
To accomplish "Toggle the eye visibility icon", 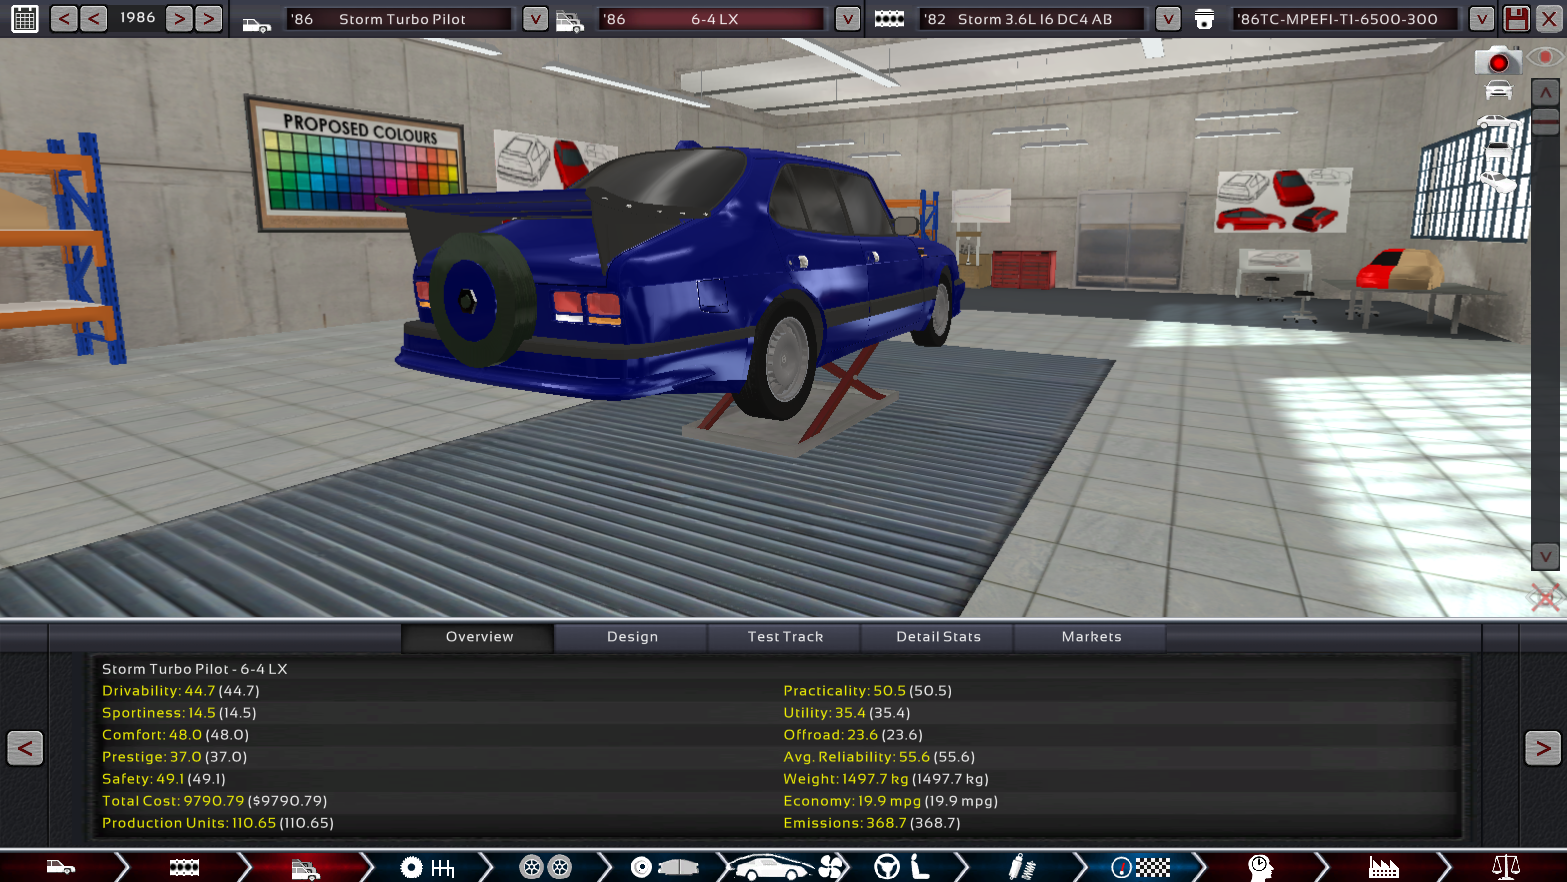I will pyautogui.click(x=1545, y=59).
